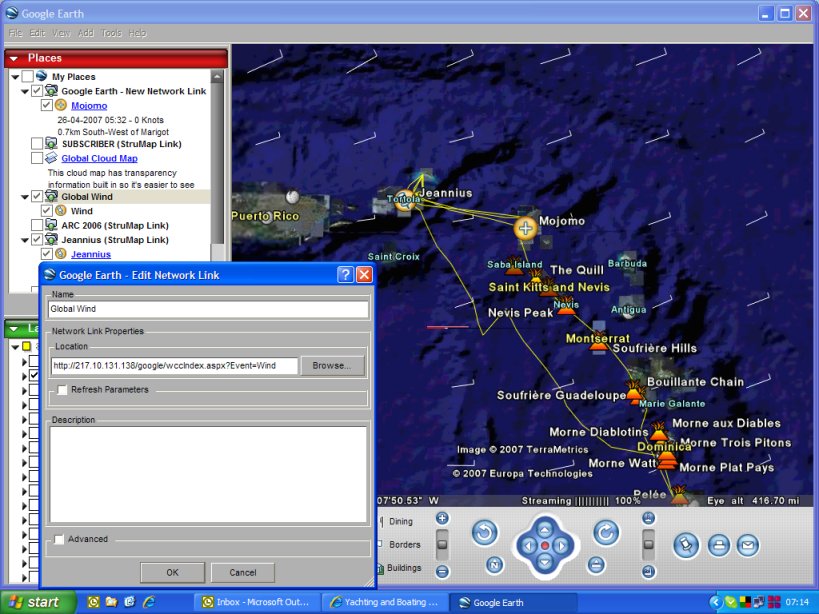Click the rotate clockwise navigation button
This screenshot has width=819, height=614.
pos(606,532)
